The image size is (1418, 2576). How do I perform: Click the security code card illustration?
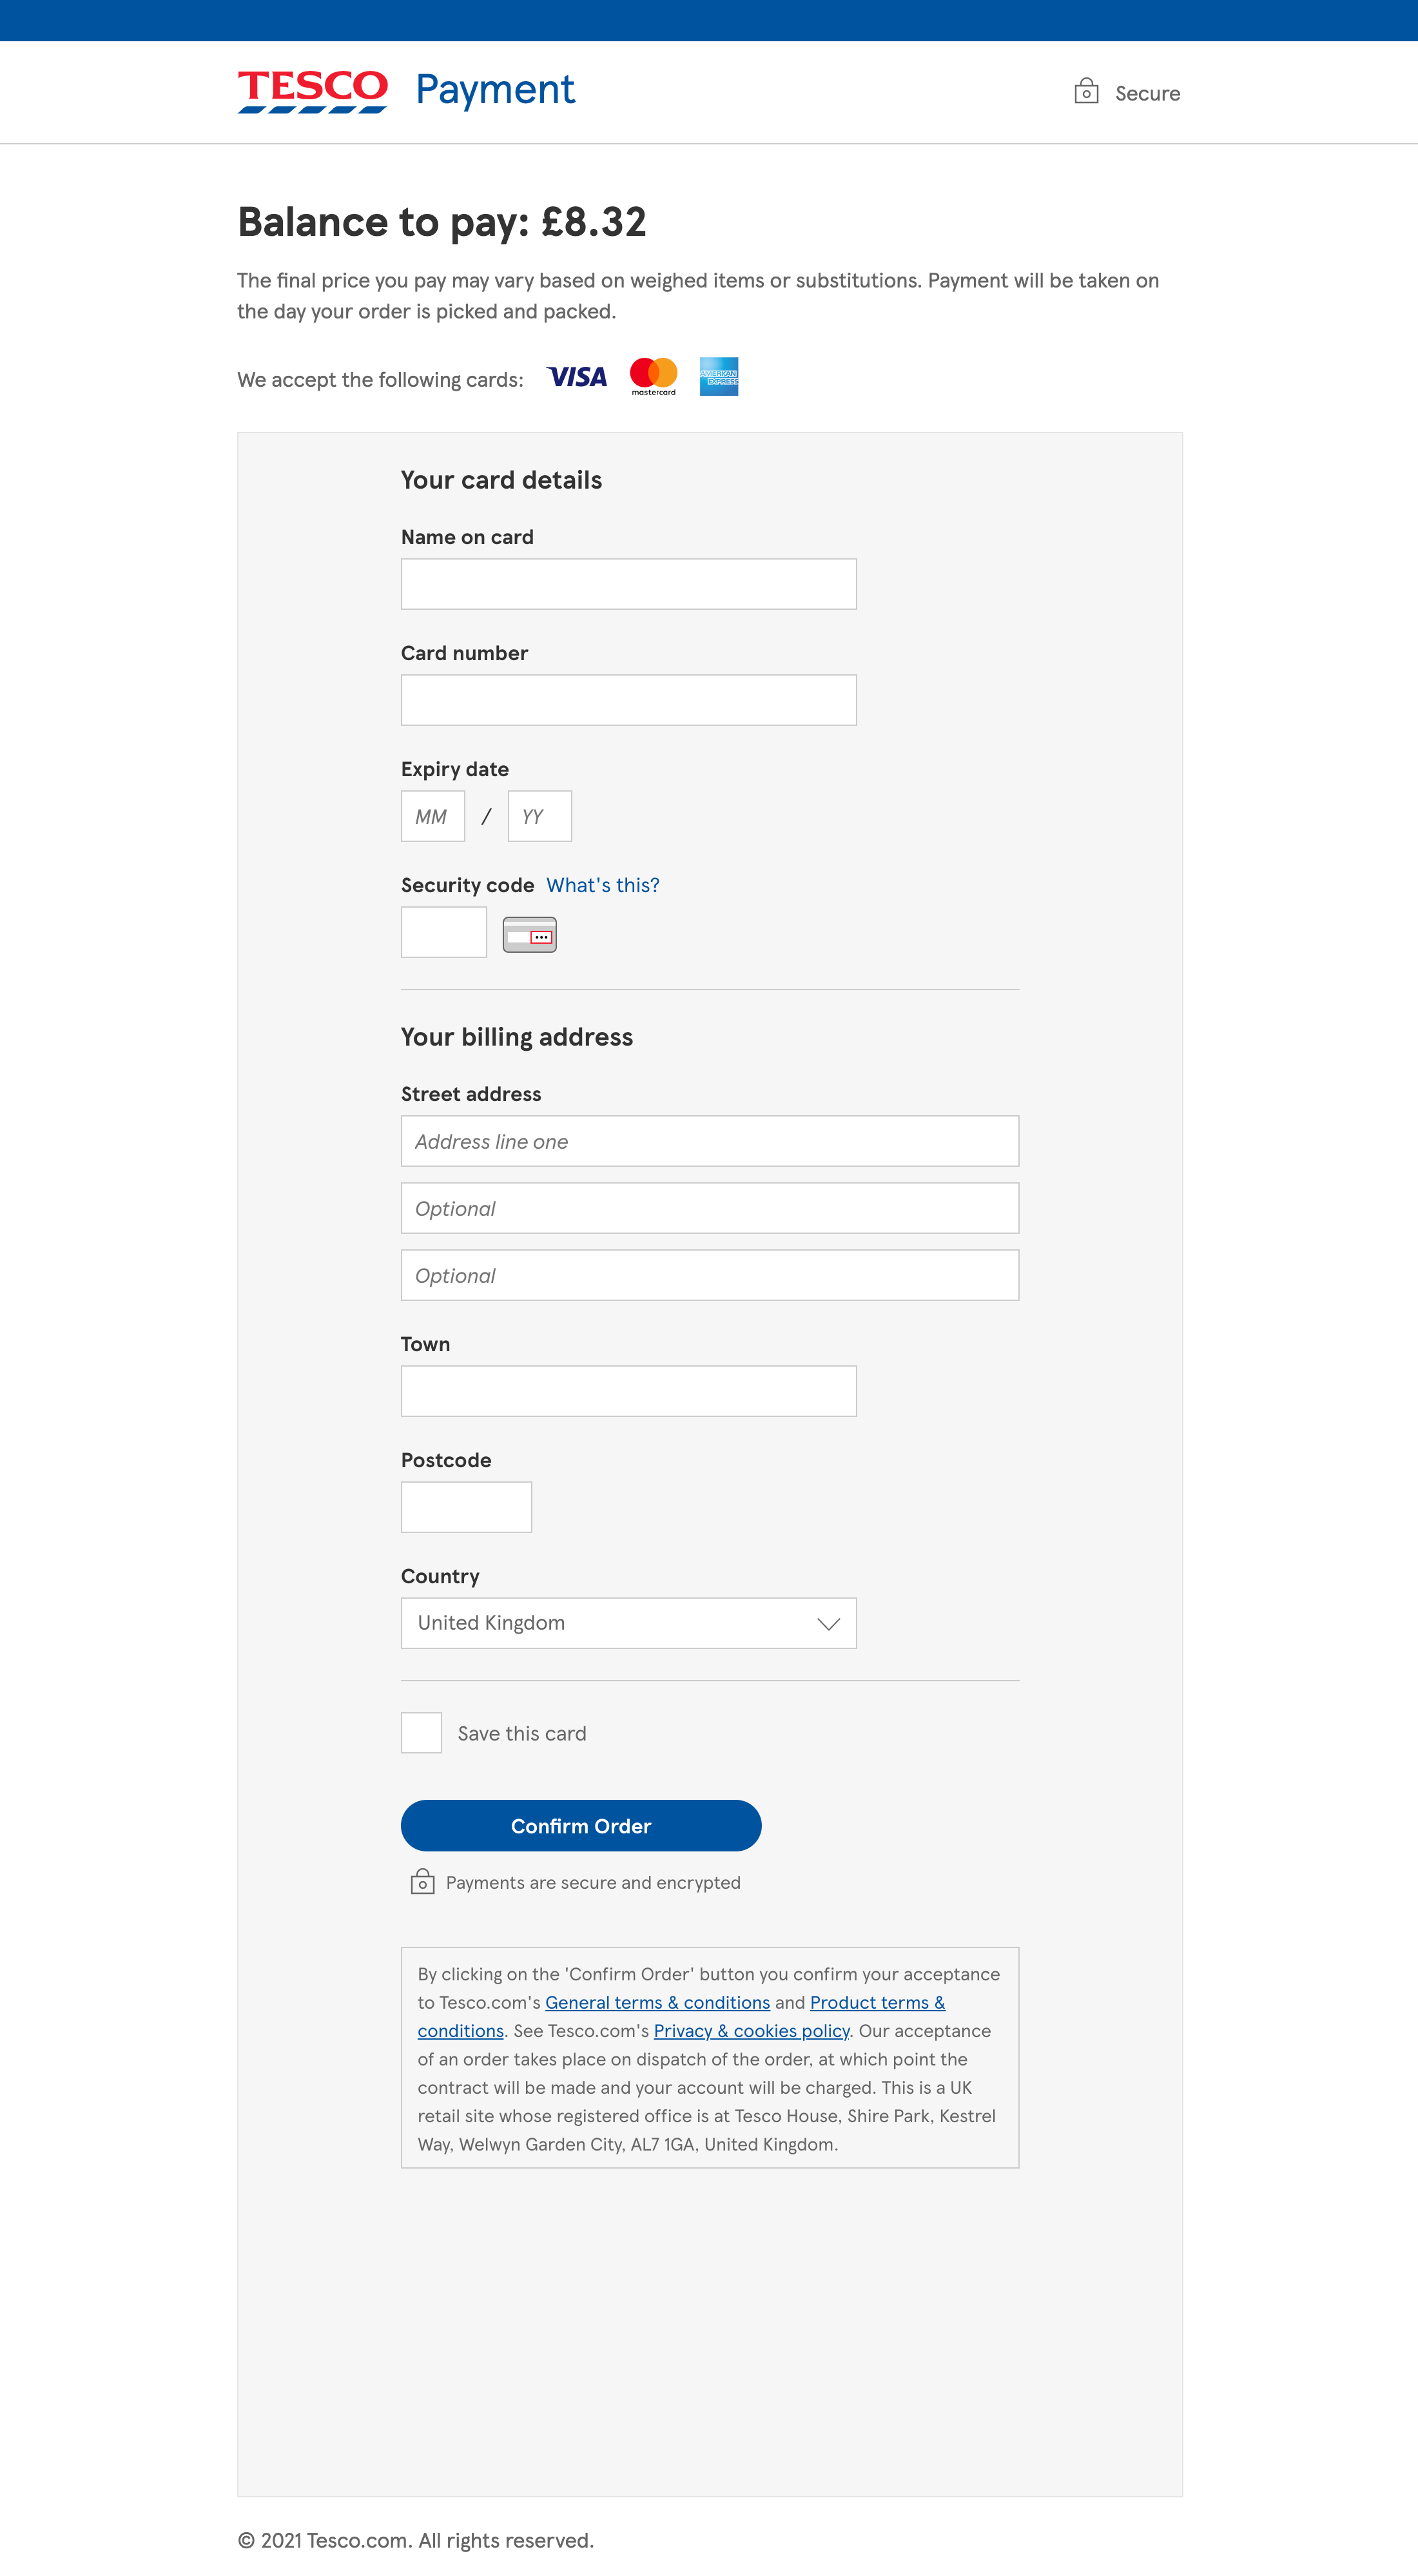click(529, 933)
